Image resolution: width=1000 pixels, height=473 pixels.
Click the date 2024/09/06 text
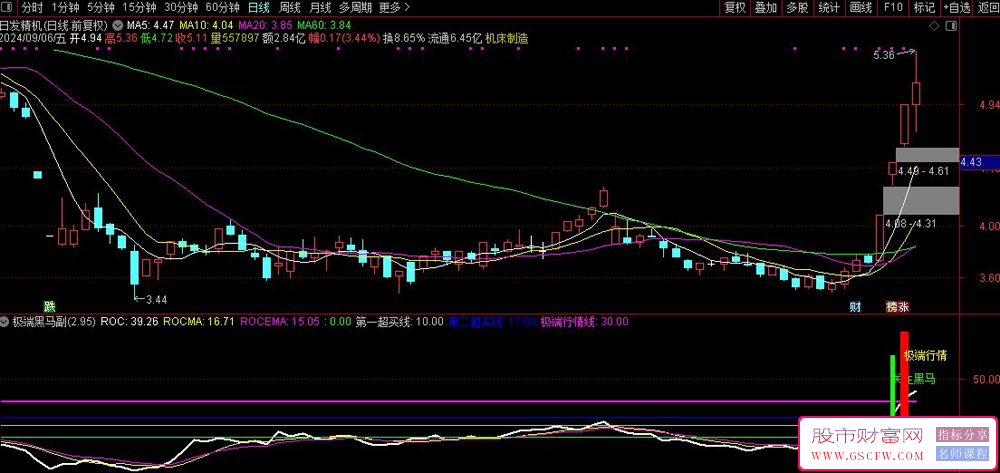pos(27,38)
